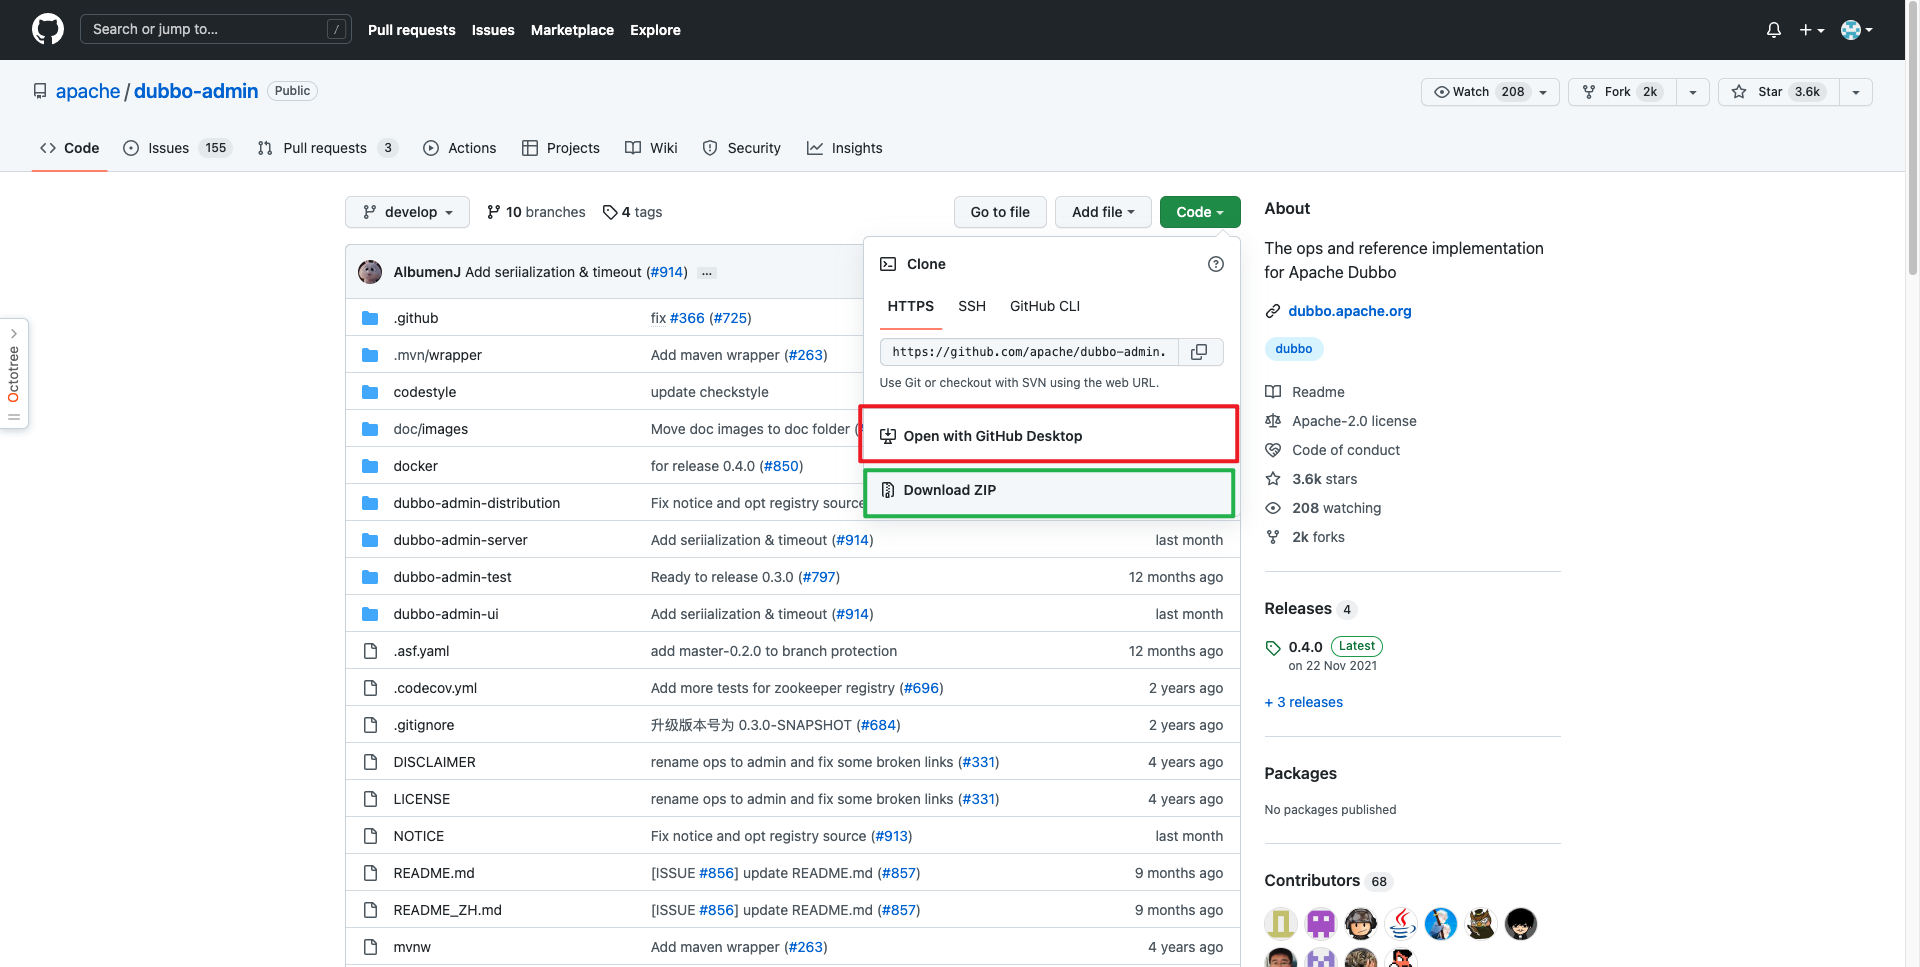This screenshot has height=967, width=1920.
Task: Open the dubbo-admin-server folder
Action: [460, 540]
